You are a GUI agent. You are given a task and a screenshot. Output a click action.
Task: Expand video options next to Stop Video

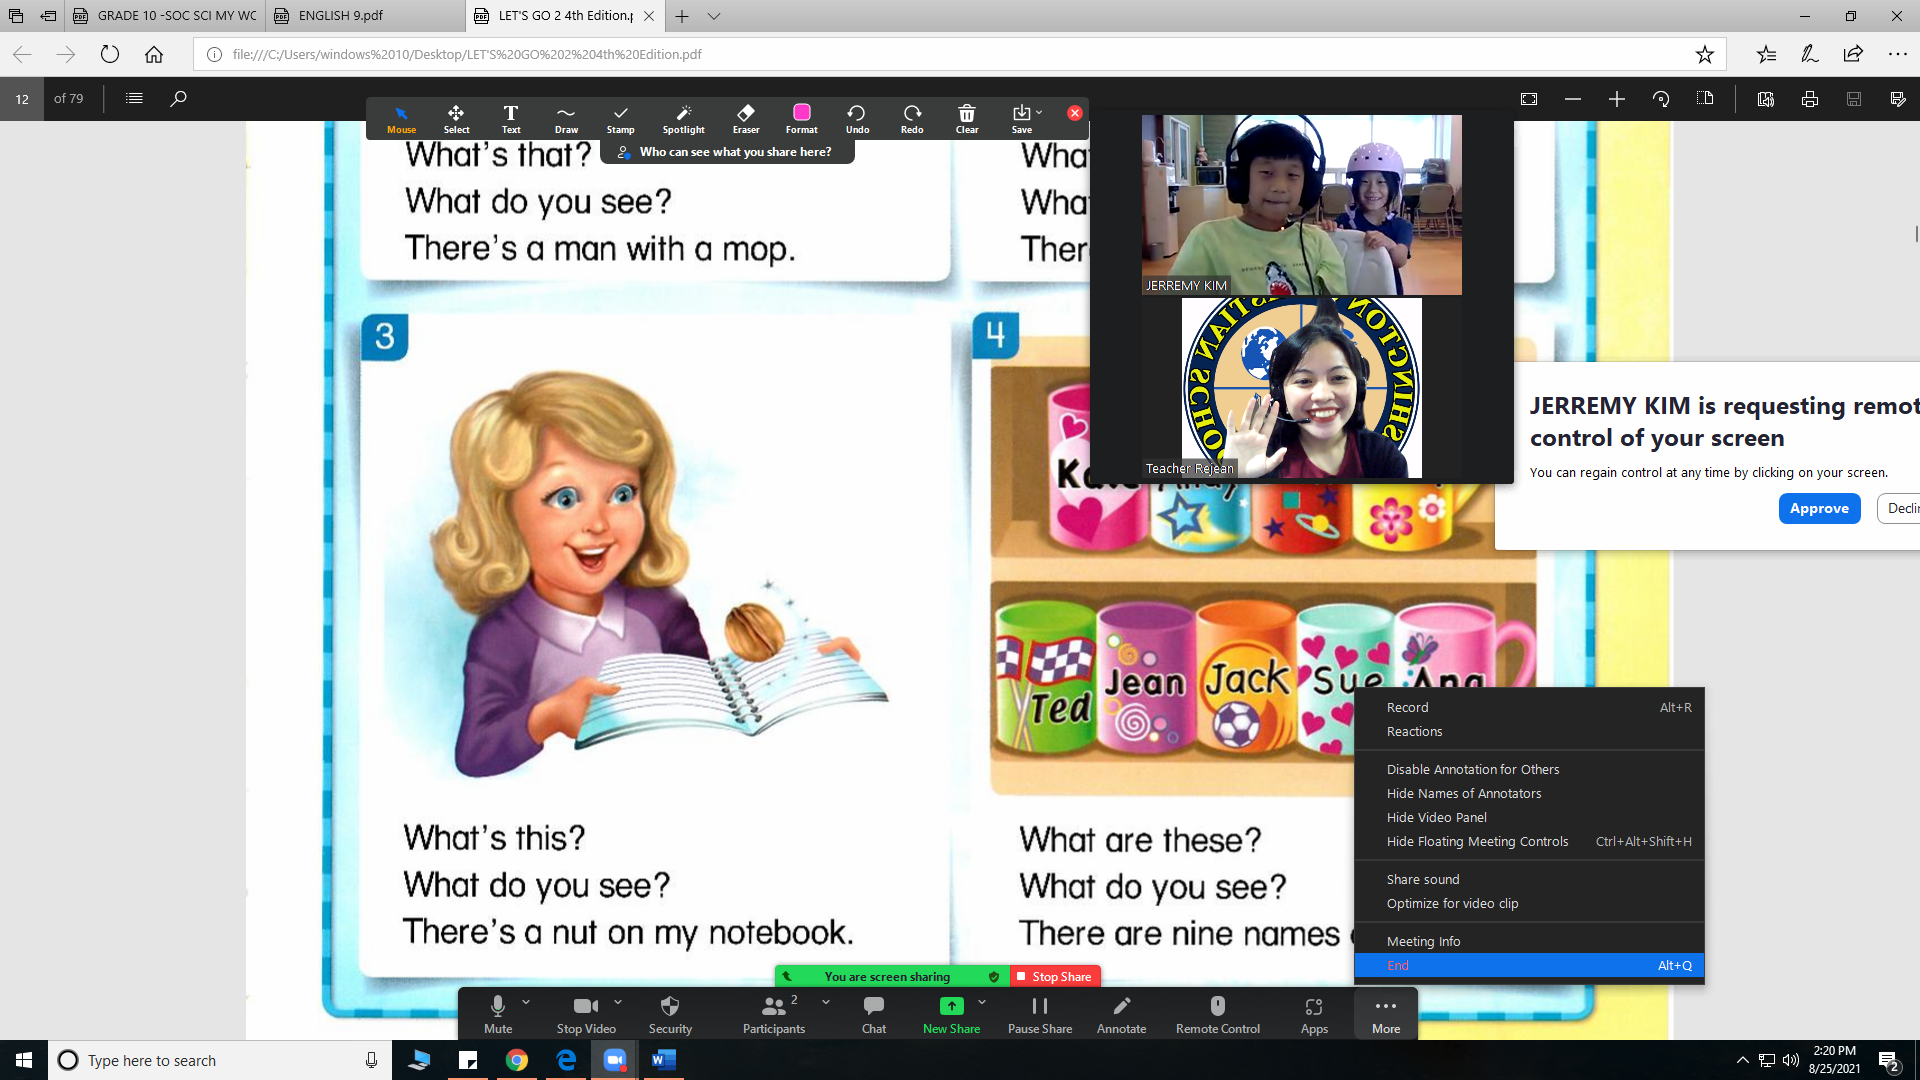point(618,1002)
